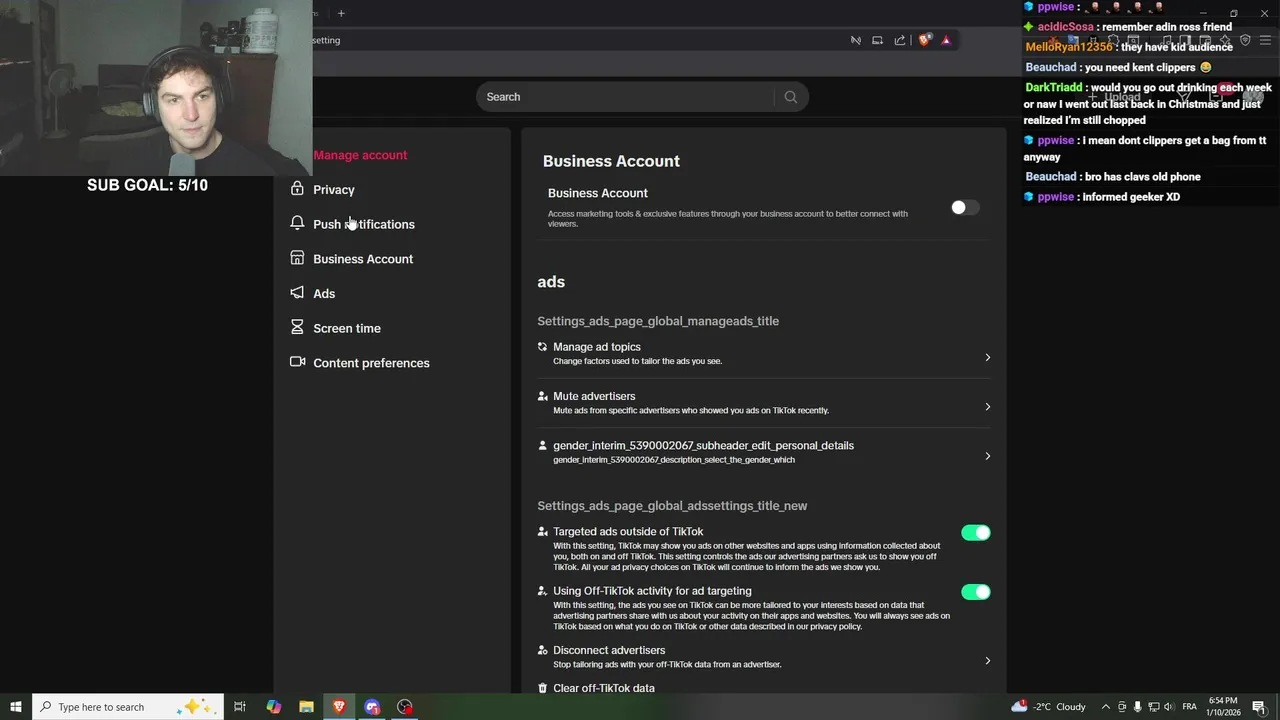Open Disconnect advertisers chevron
The image size is (1280, 720).
click(x=987, y=660)
